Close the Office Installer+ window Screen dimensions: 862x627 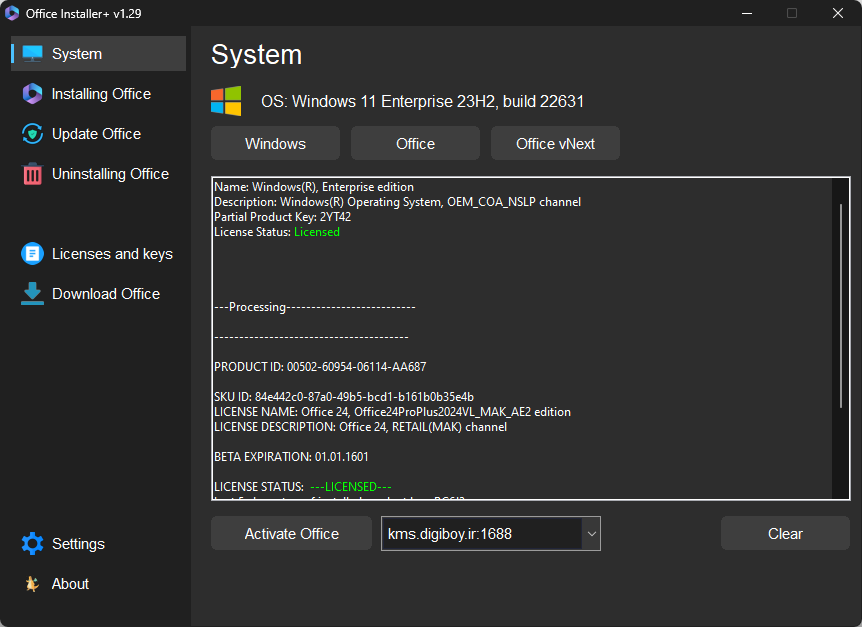pos(837,13)
